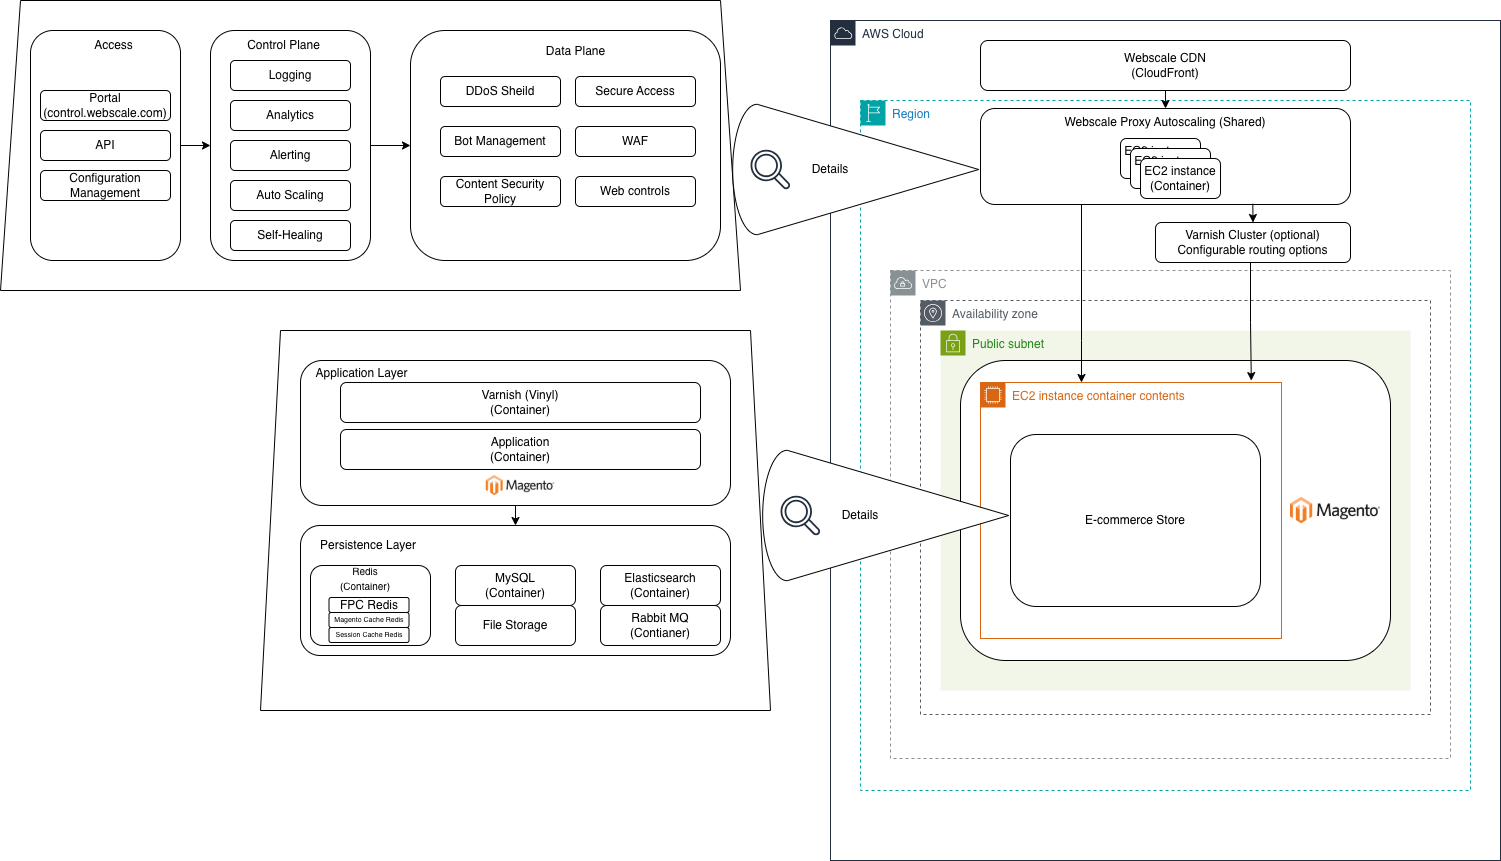Select the WAF box in Data Plane
The image size is (1501, 861).
coord(635,141)
